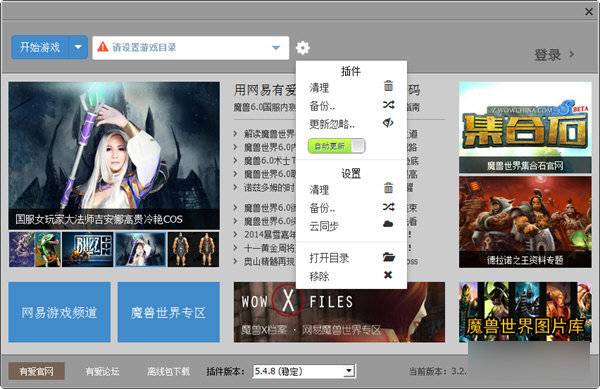Click 当前版本 status text
Image resolution: width=600 pixels, height=389 pixels.
[437, 371]
